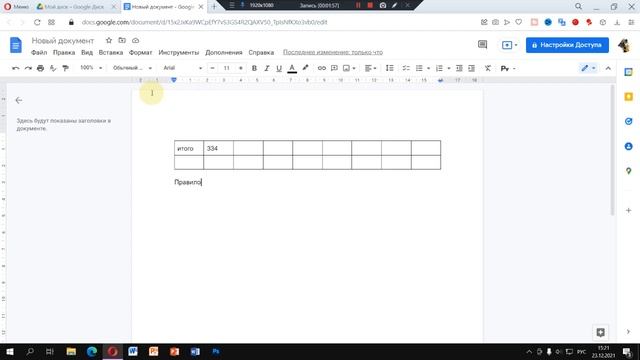Open last edit history link
The image size is (640, 360).
click(333, 52)
